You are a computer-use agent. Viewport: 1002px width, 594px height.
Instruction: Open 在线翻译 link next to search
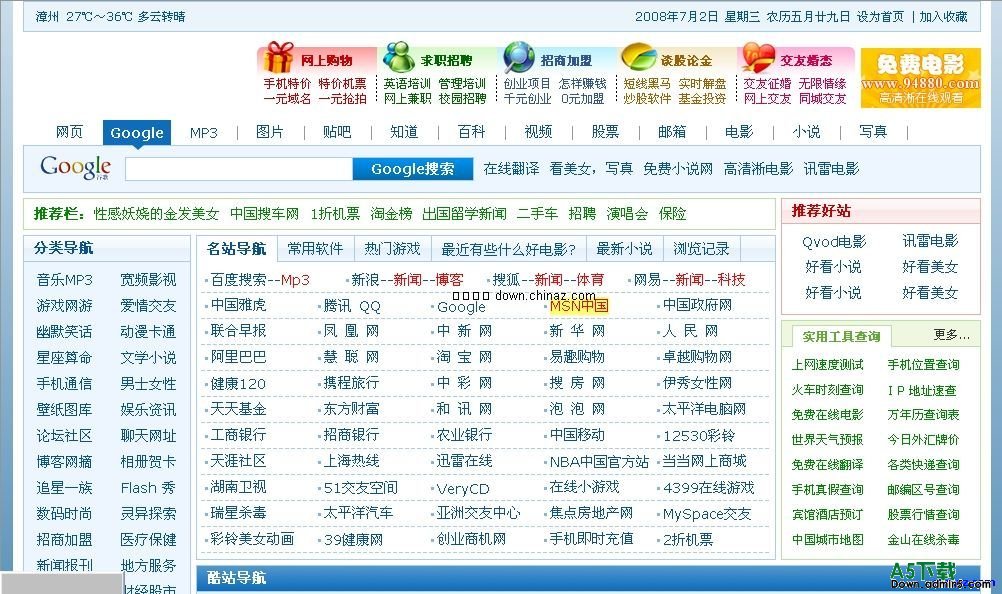(511, 169)
